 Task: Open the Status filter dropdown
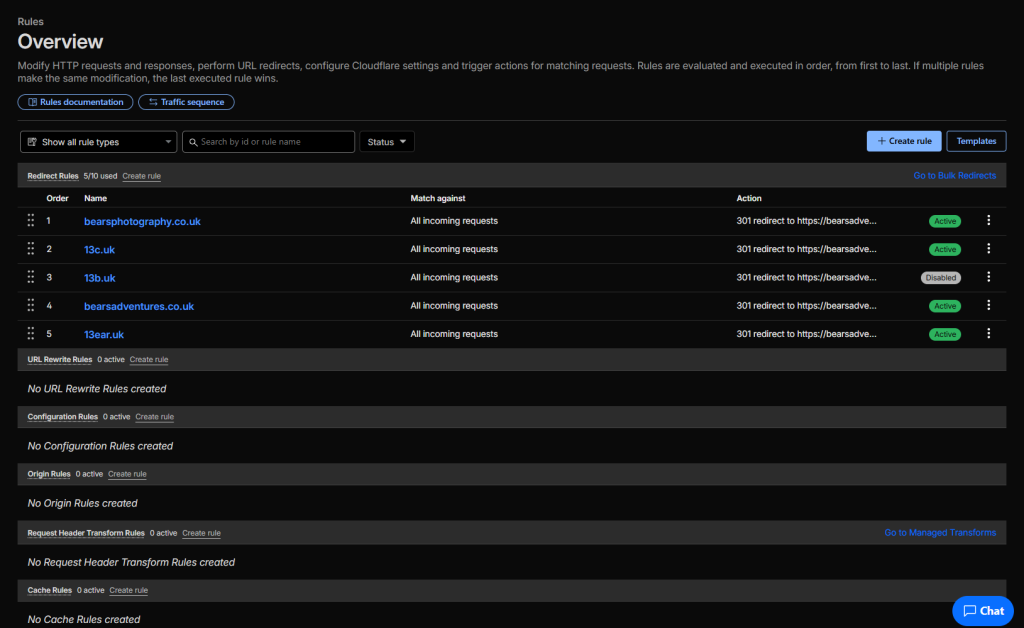(x=386, y=142)
